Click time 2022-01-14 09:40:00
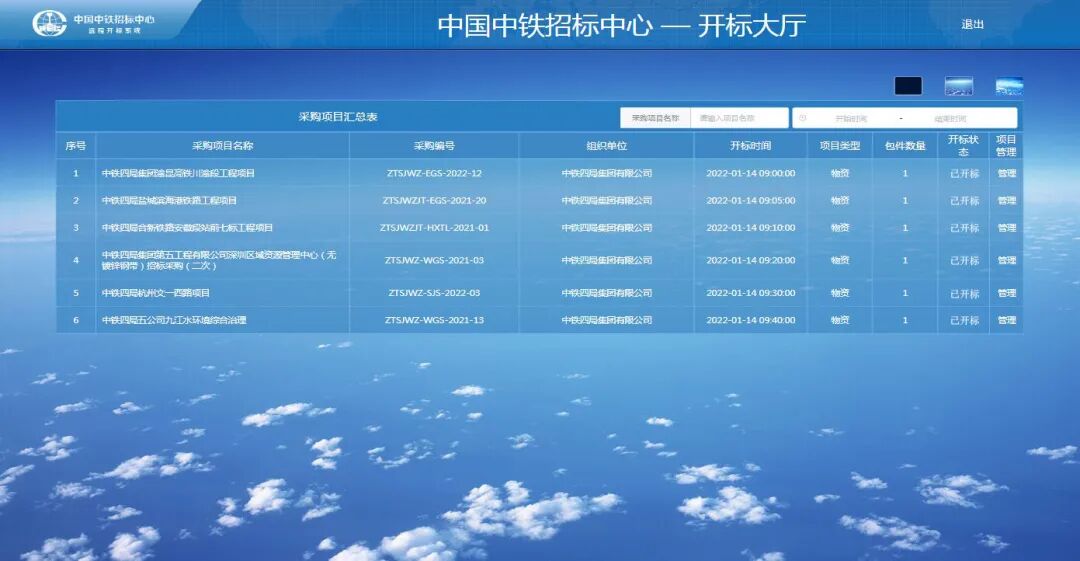 tap(751, 320)
